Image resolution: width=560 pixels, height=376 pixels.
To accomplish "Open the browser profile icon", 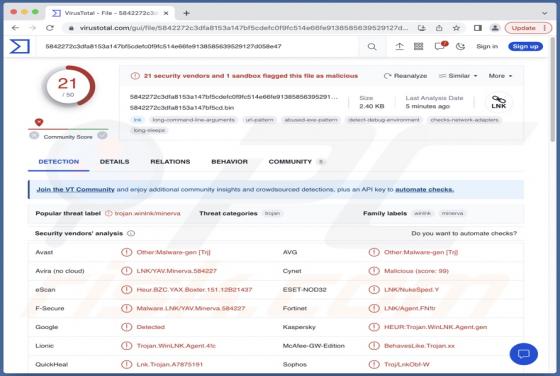I will [x=495, y=28].
